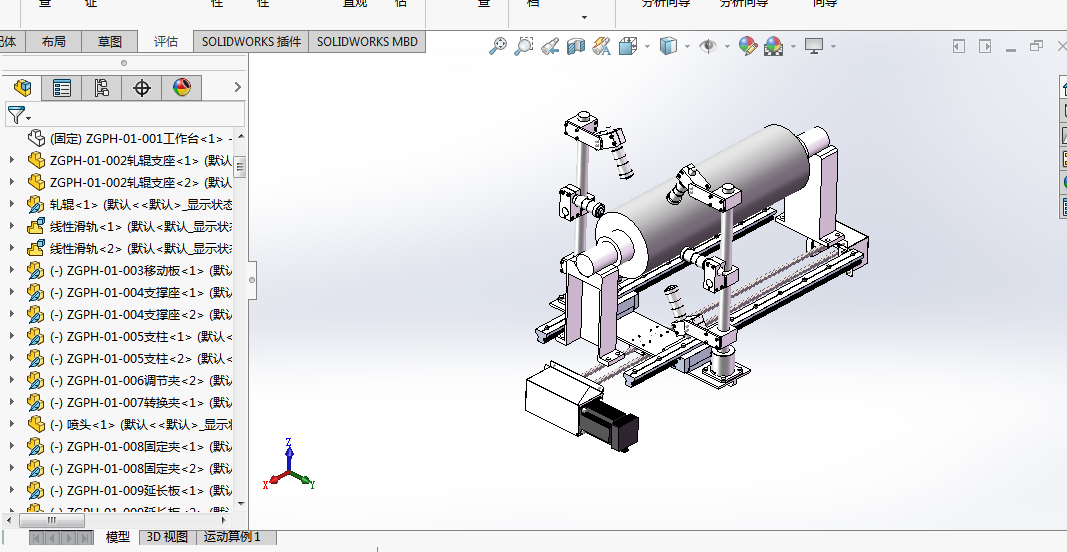Switch to the SOLIDWORKS MBD tab
This screenshot has width=1067, height=552.
point(367,42)
